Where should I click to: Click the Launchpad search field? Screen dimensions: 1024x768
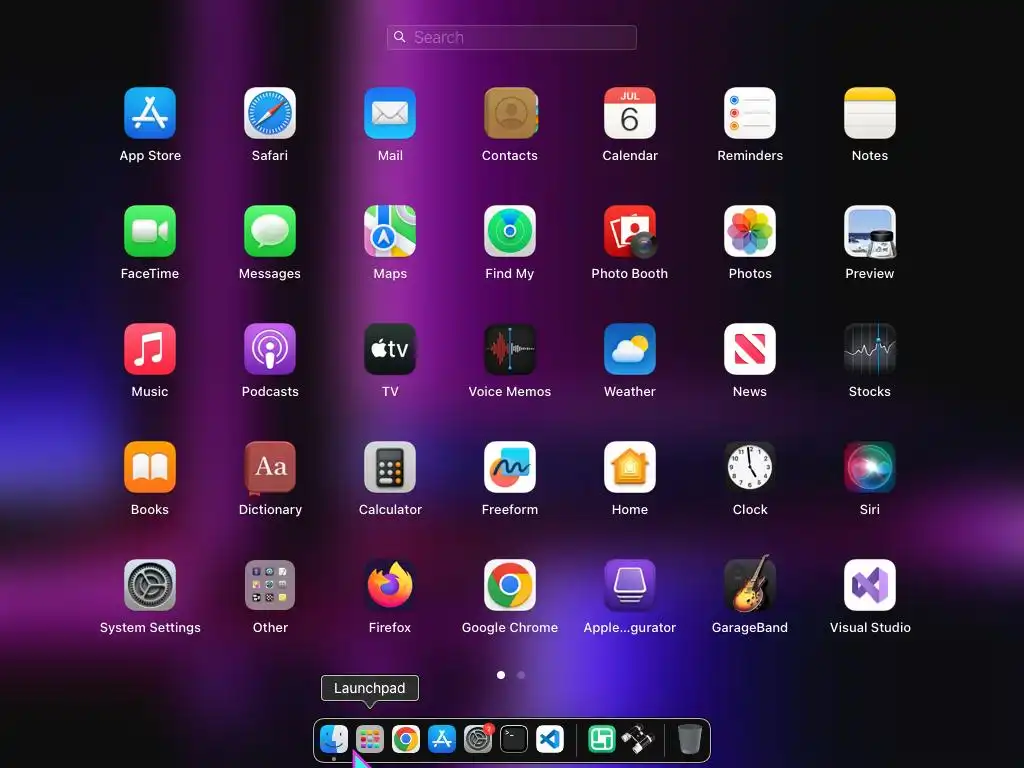coord(511,37)
